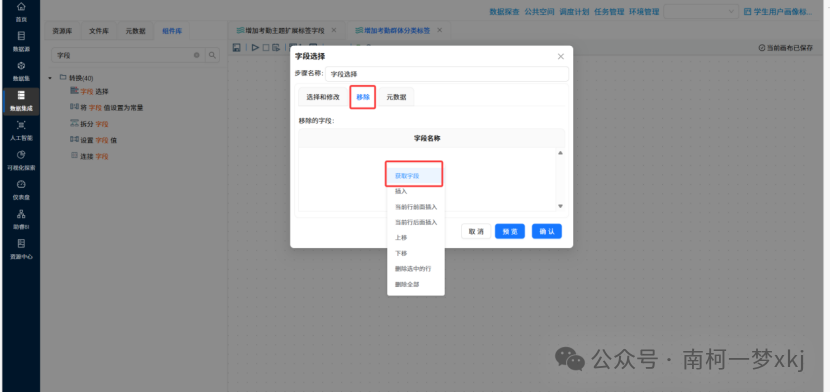The height and width of the screenshot is (392, 830).
Task: Click the 预览 button
Action: coord(510,232)
